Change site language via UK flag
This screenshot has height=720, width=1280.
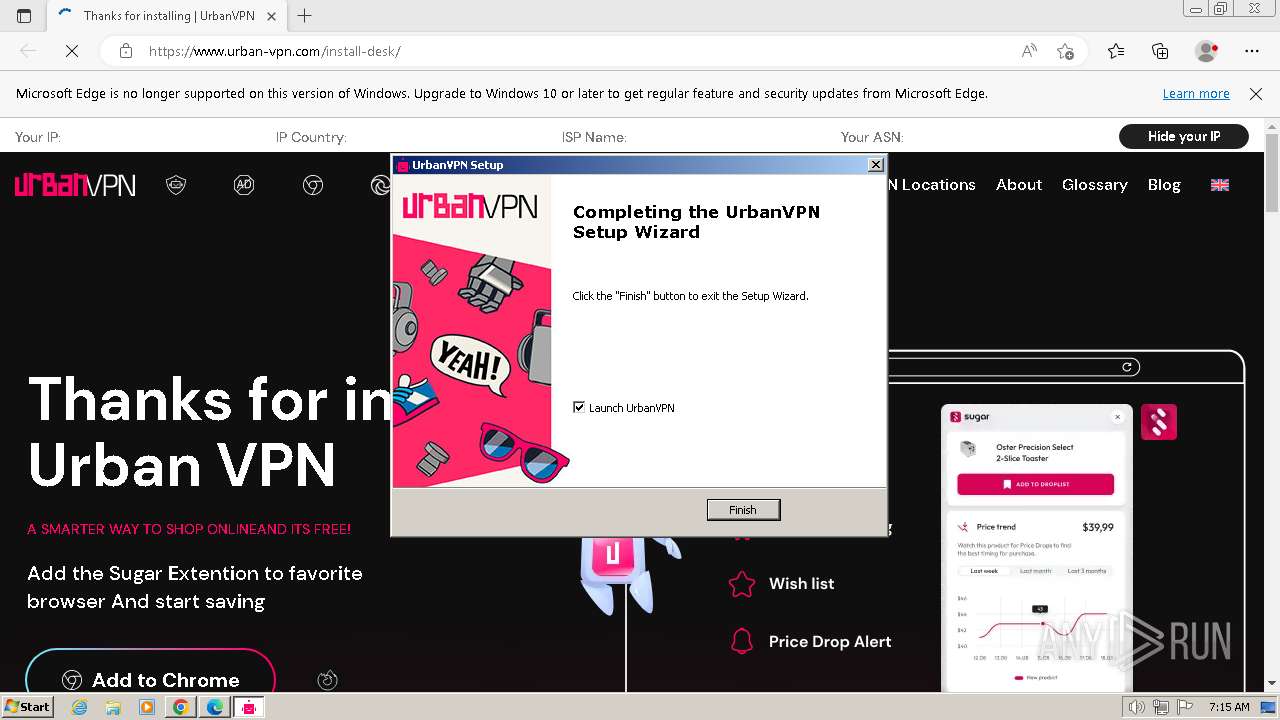[x=1220, y=185]
